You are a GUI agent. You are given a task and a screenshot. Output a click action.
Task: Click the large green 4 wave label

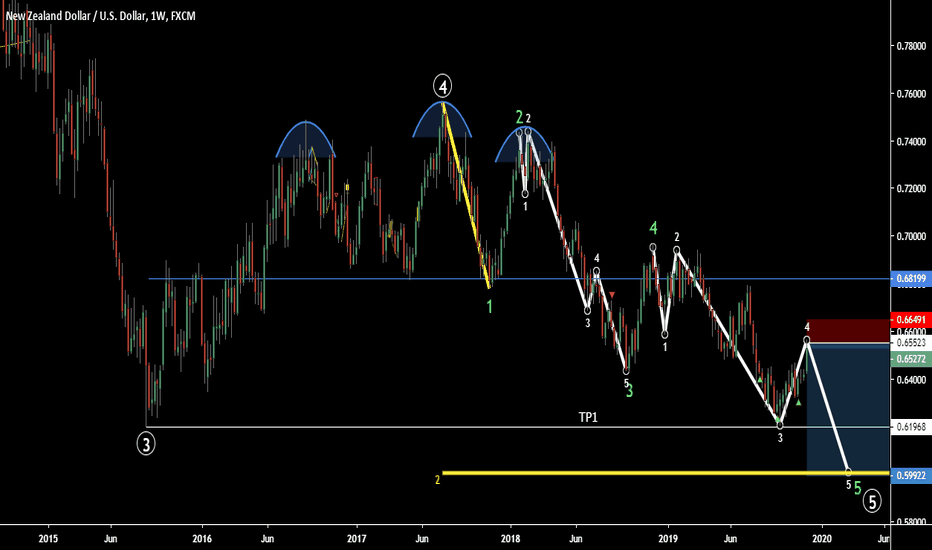[653, 228]
